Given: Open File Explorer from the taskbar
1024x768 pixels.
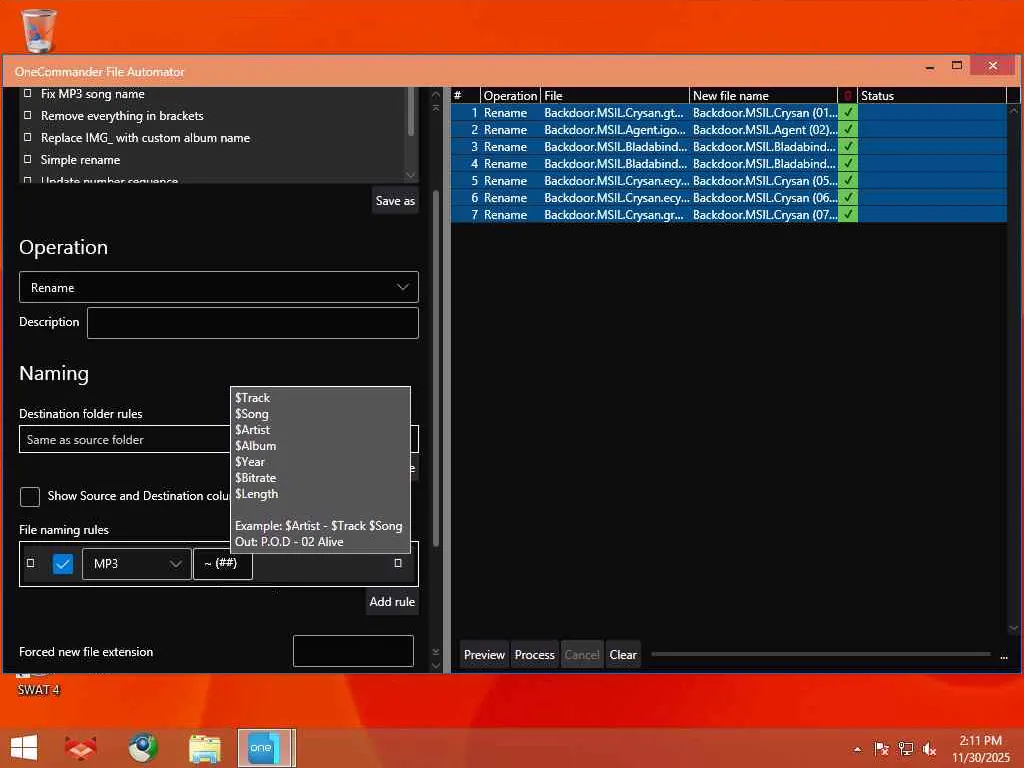Looking at the screenshot, I should coord(204,748).
